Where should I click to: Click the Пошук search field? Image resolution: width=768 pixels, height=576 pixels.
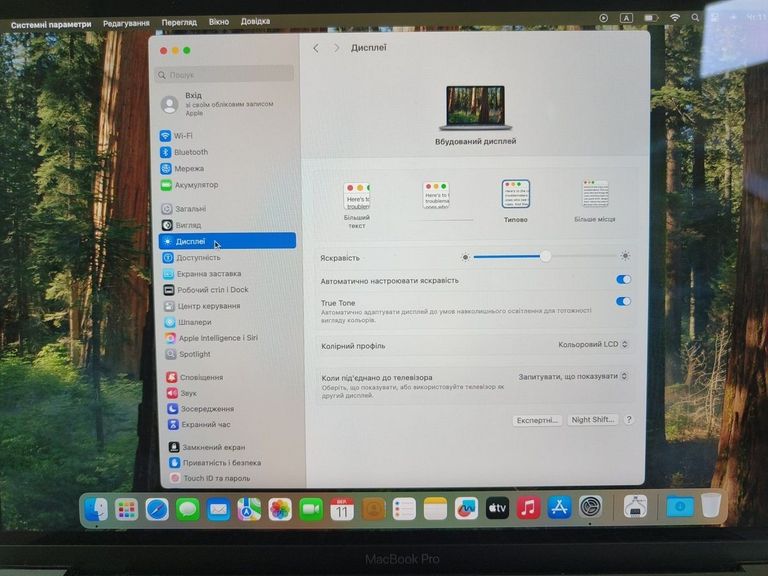[225, 74]
